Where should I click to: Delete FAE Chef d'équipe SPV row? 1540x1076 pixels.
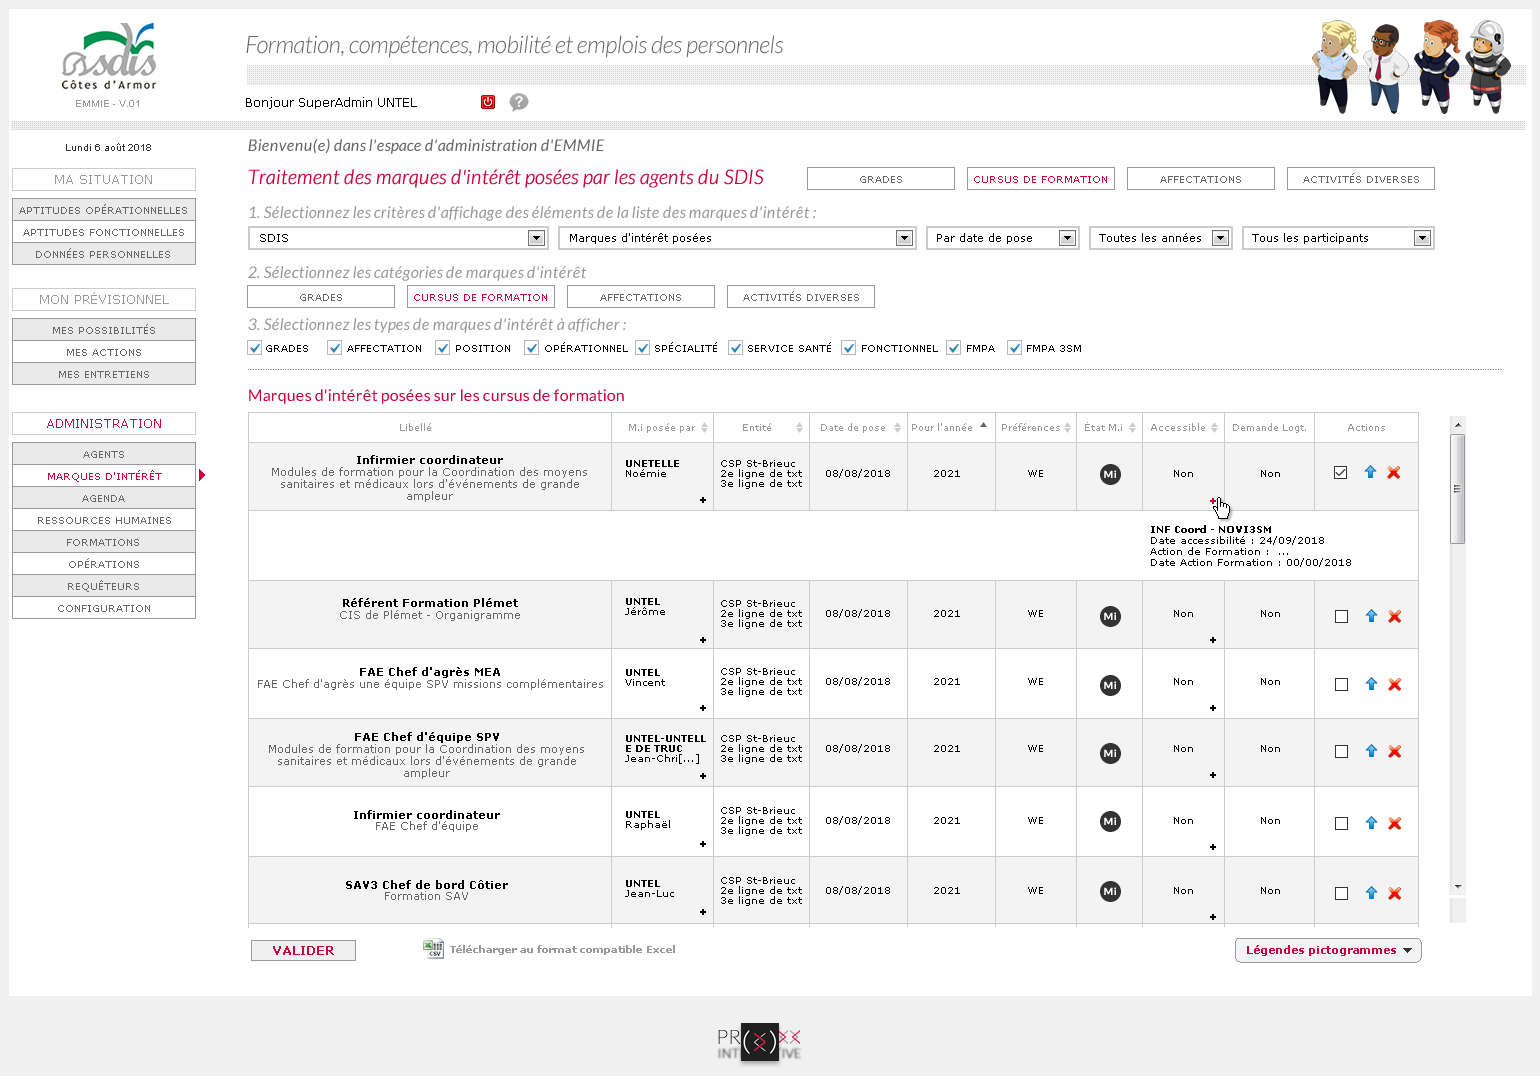tap(1395, 751)
